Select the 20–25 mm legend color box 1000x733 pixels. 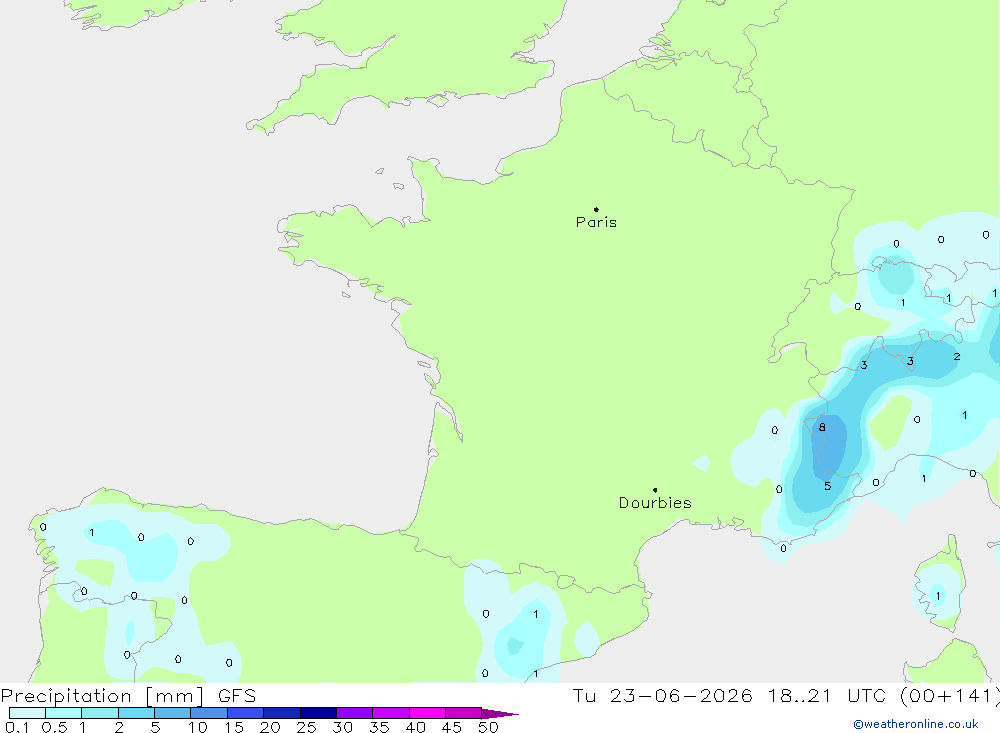tap(282, 713)
